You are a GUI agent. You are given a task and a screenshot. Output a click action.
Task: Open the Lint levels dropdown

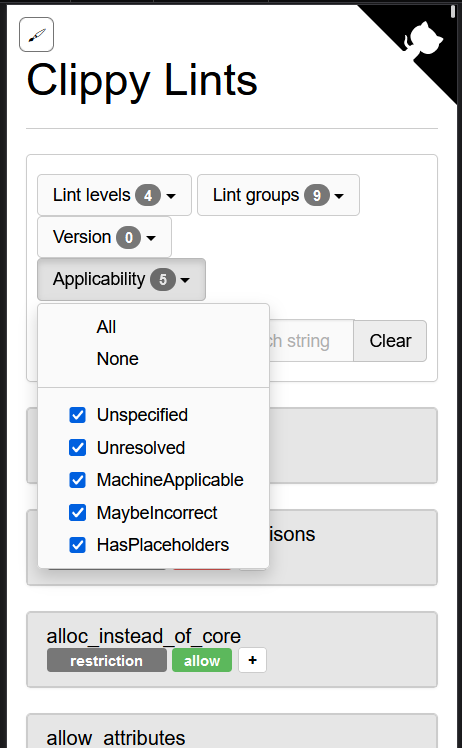point(115,195)
